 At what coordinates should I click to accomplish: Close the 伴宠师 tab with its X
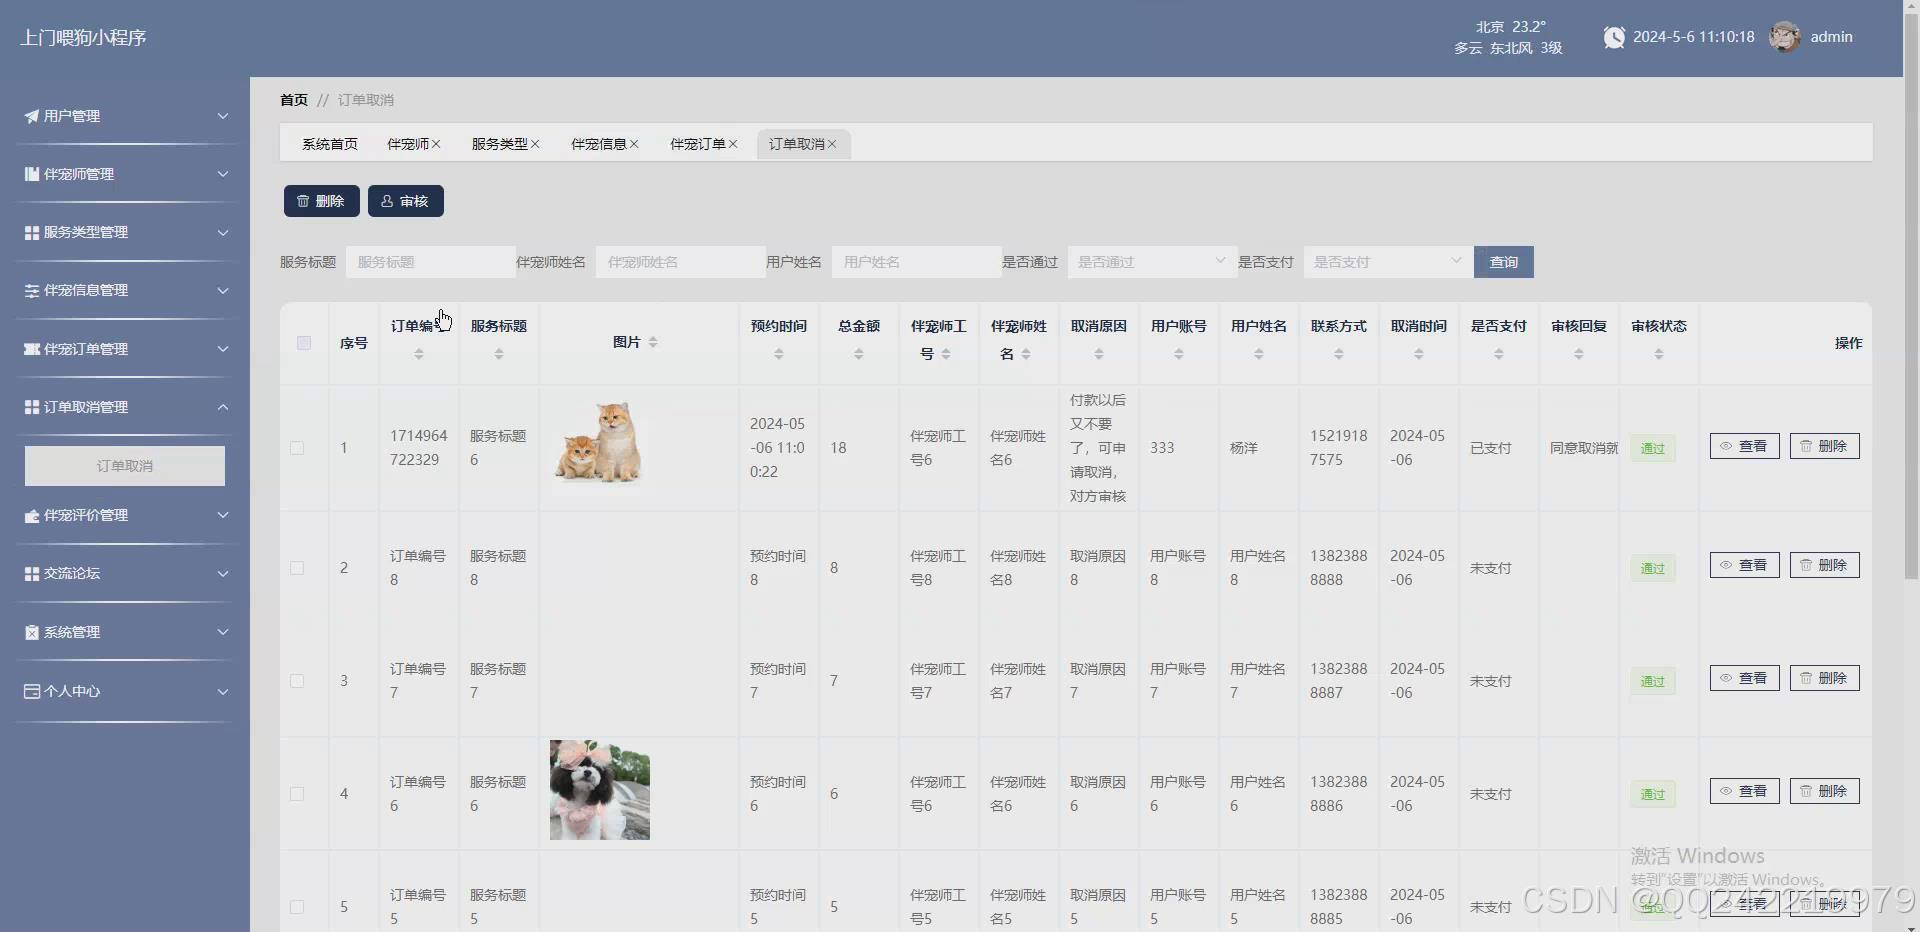pyautogui.click(x=436, y=144)
